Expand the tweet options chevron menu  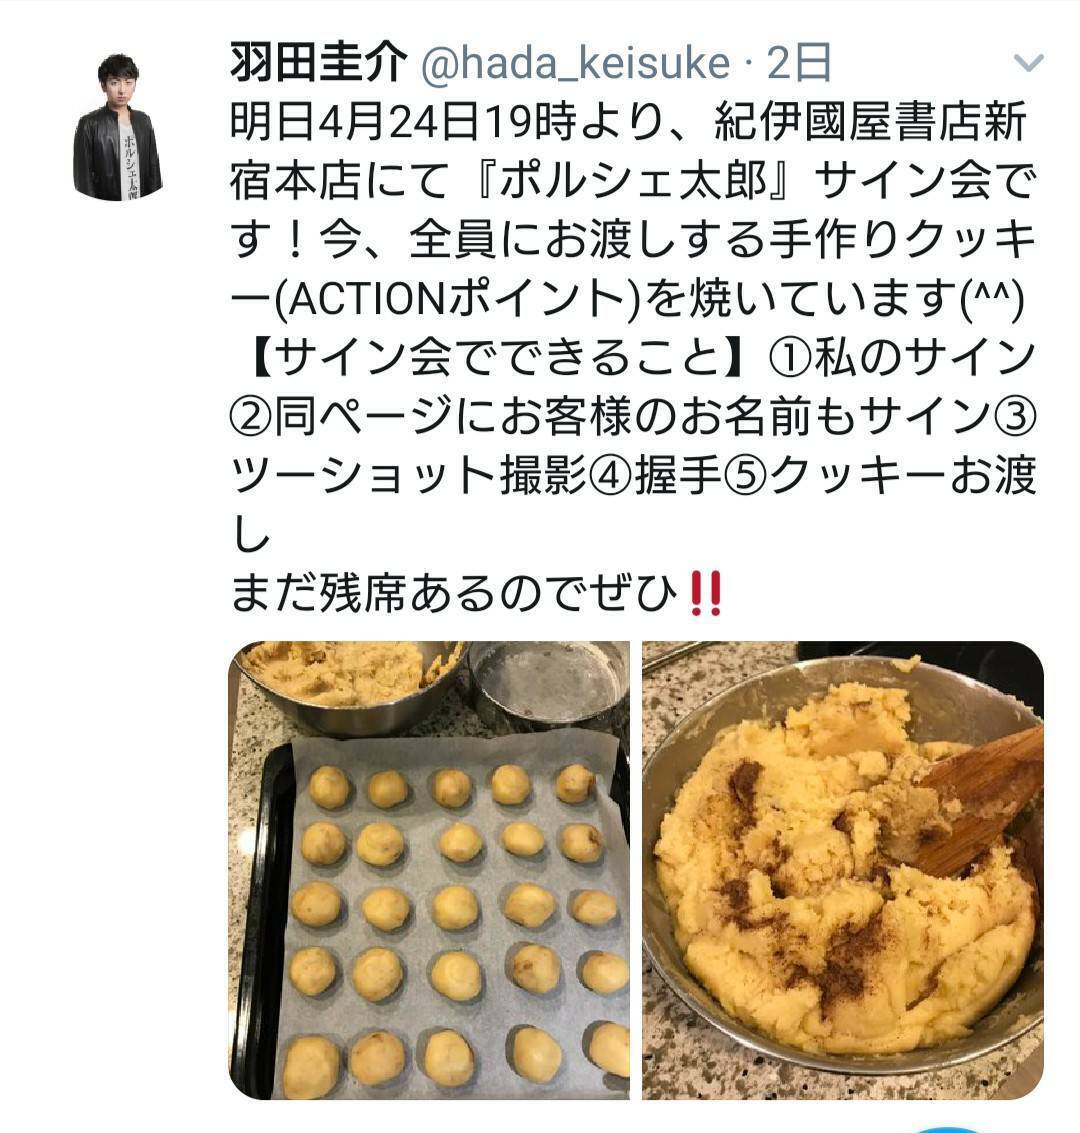click(1029, 64)
